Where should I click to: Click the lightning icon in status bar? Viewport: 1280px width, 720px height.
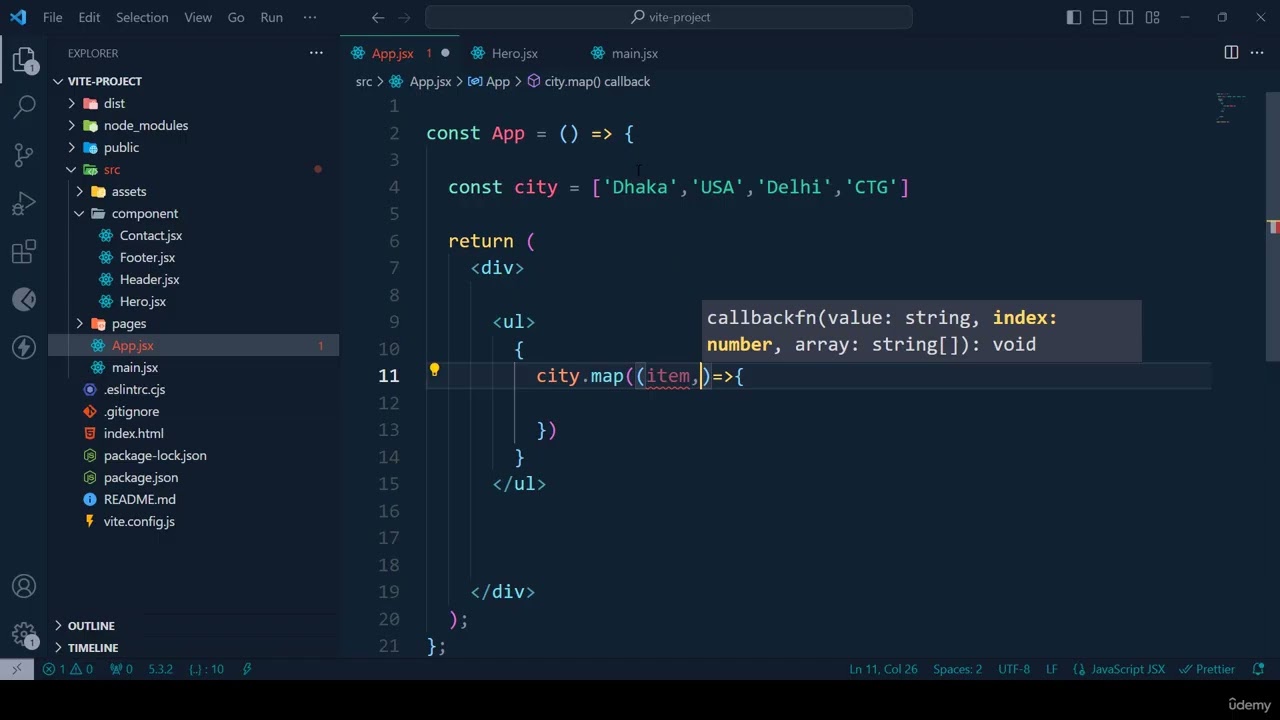click(247, 669)
